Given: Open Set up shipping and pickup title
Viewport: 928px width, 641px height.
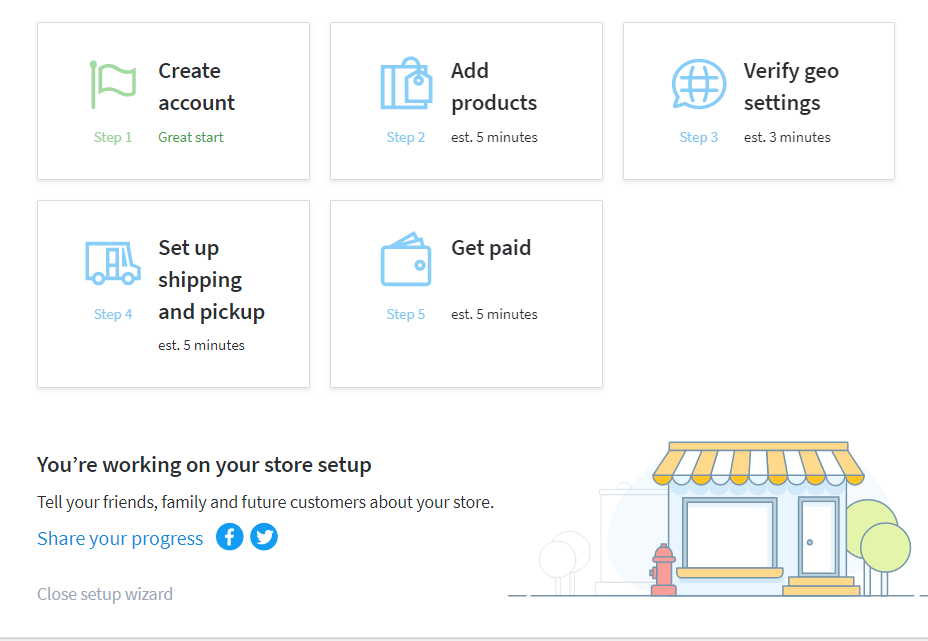Looking at the screenshot, I should [211, 279].
